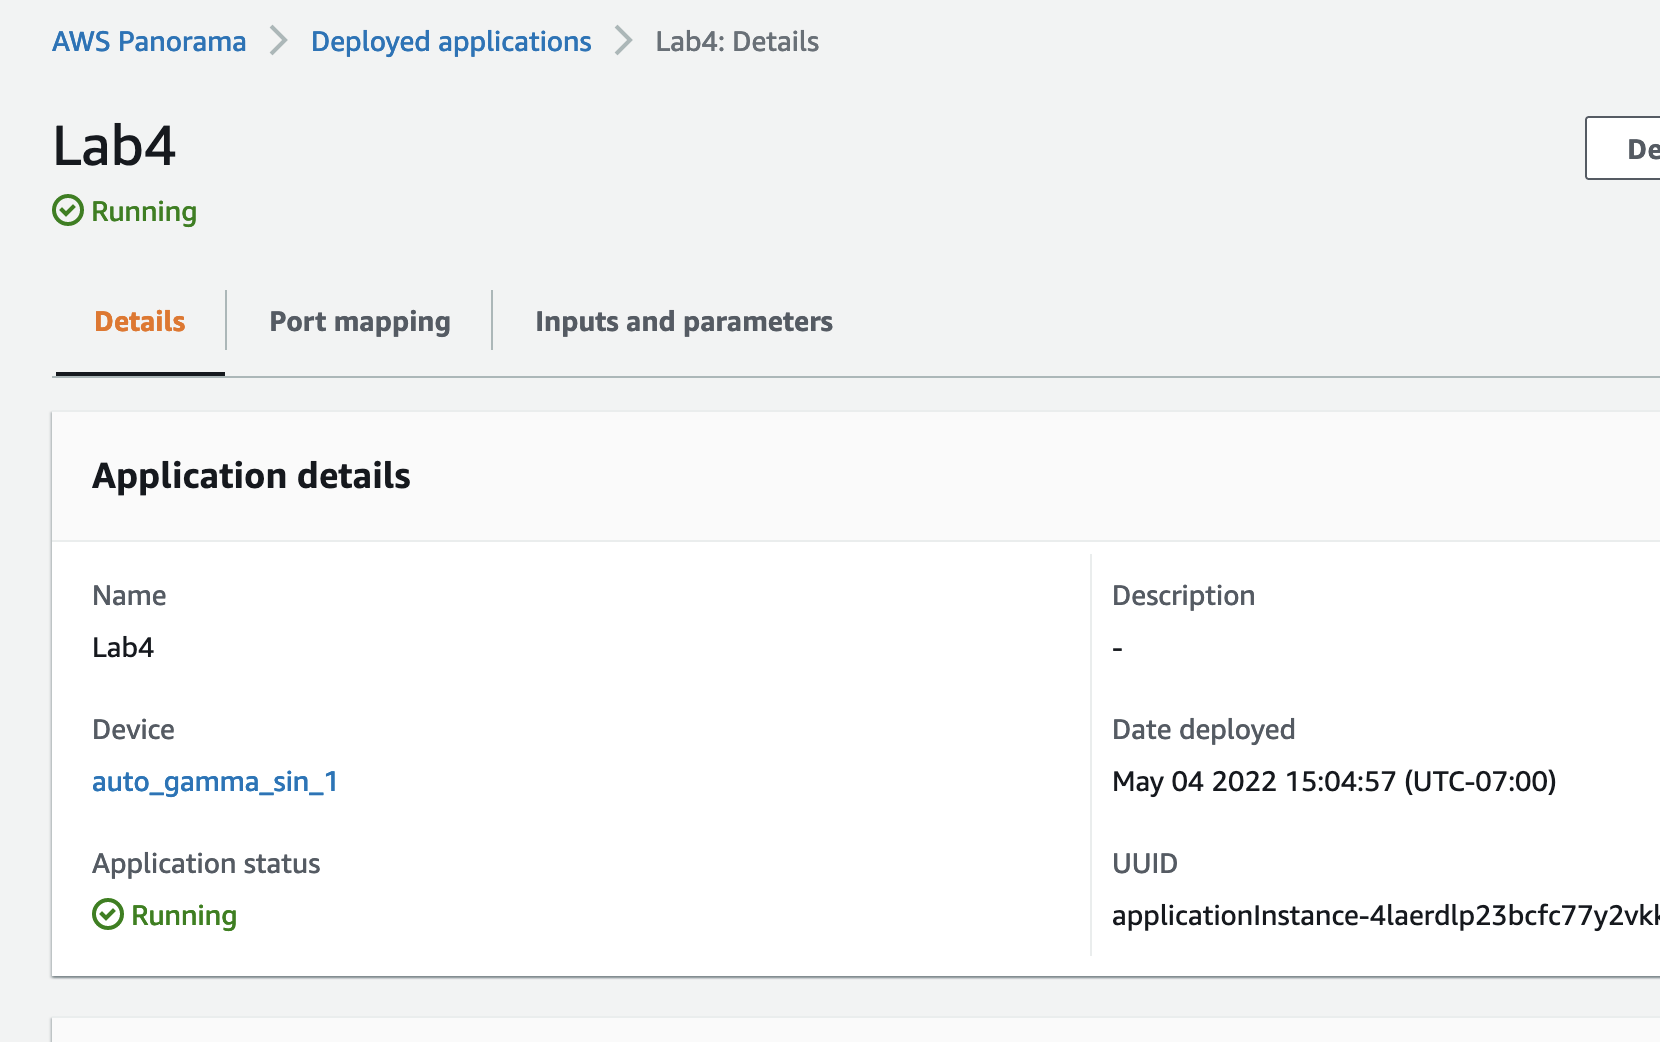1660x1042 pixels.
Task: Click the Lab4 page title
Action: 114,146
